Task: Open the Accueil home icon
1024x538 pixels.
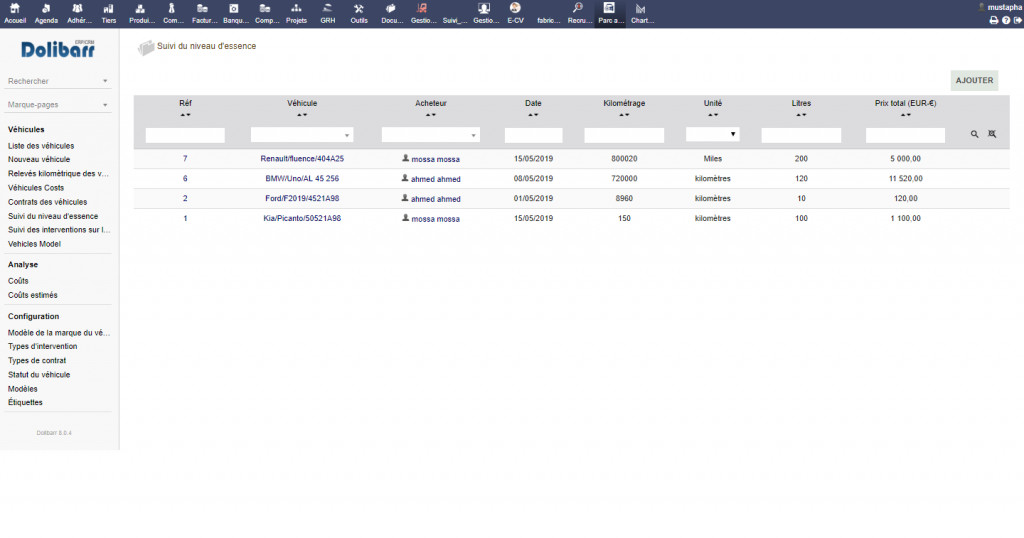Action: [15, 12]
